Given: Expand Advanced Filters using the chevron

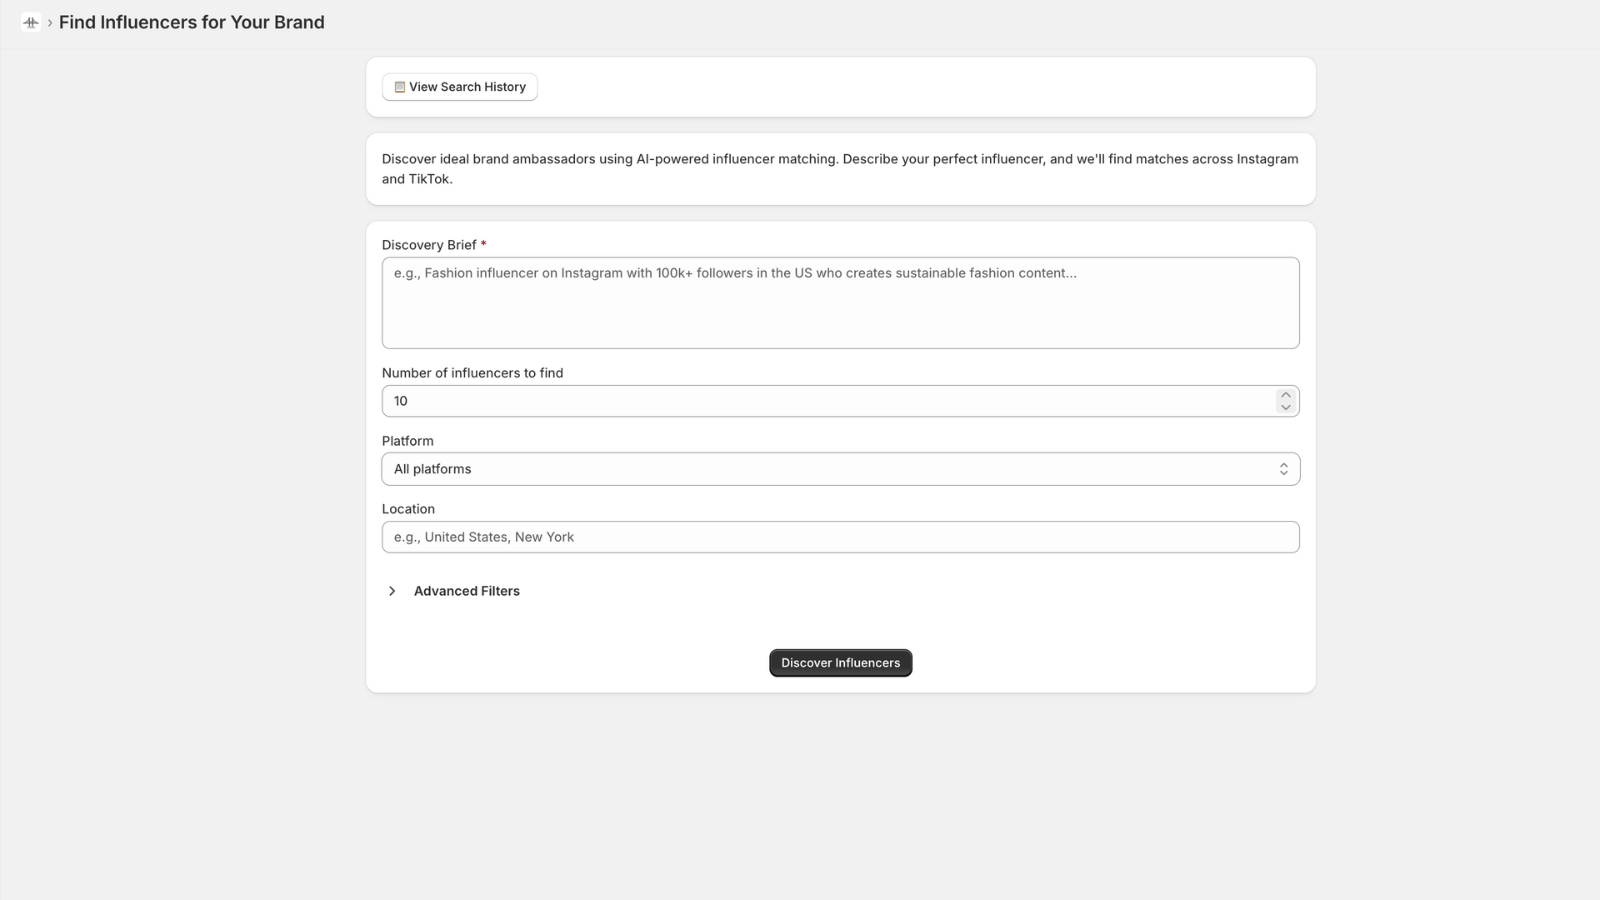Looking at the screenshot, I should (x=392, y=591).
